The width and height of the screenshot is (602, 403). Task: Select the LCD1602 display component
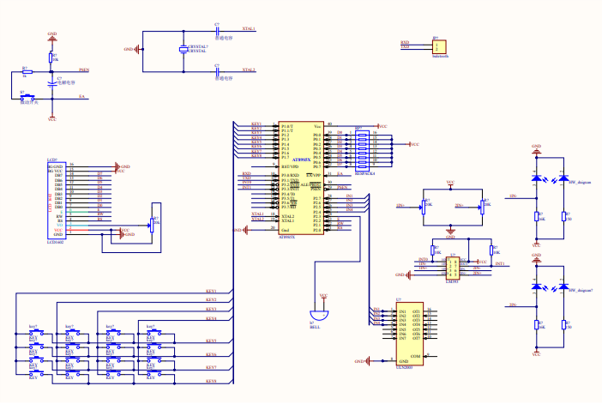56,200
